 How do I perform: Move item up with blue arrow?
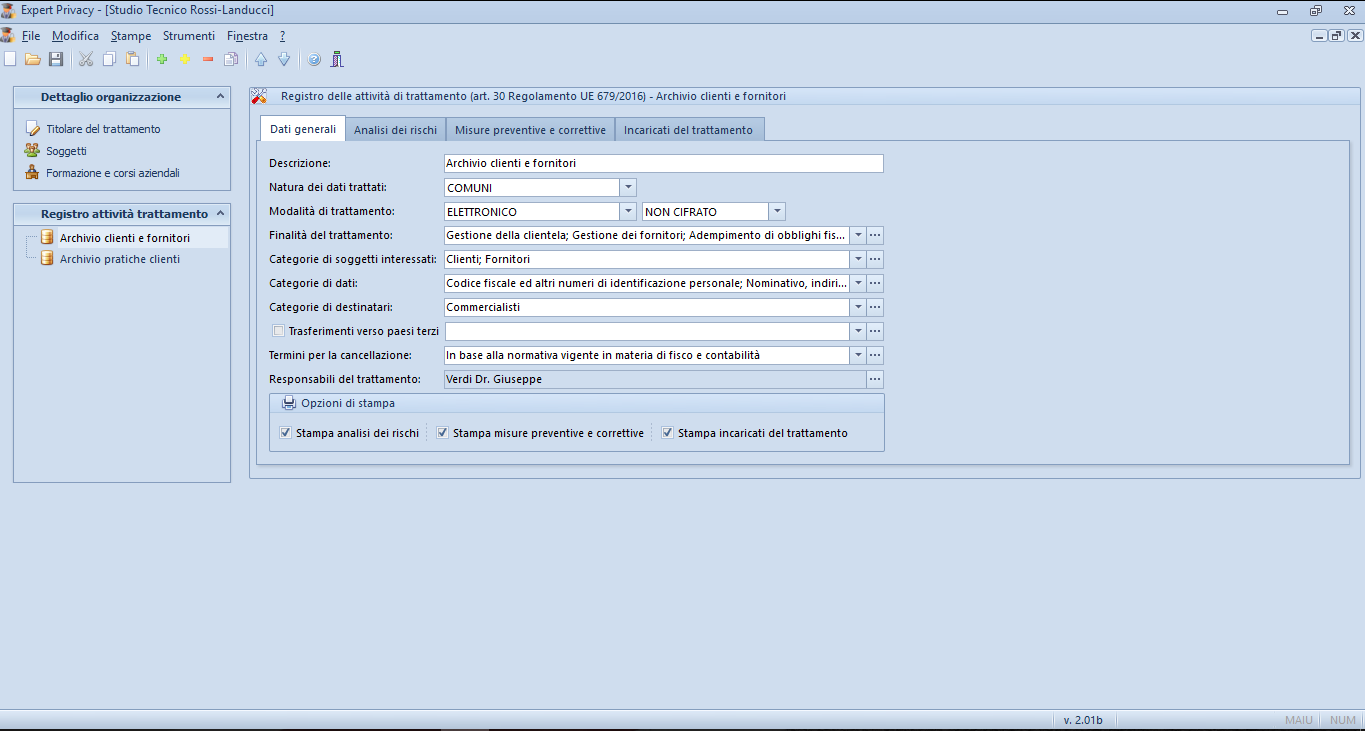(x=261, y=60)
